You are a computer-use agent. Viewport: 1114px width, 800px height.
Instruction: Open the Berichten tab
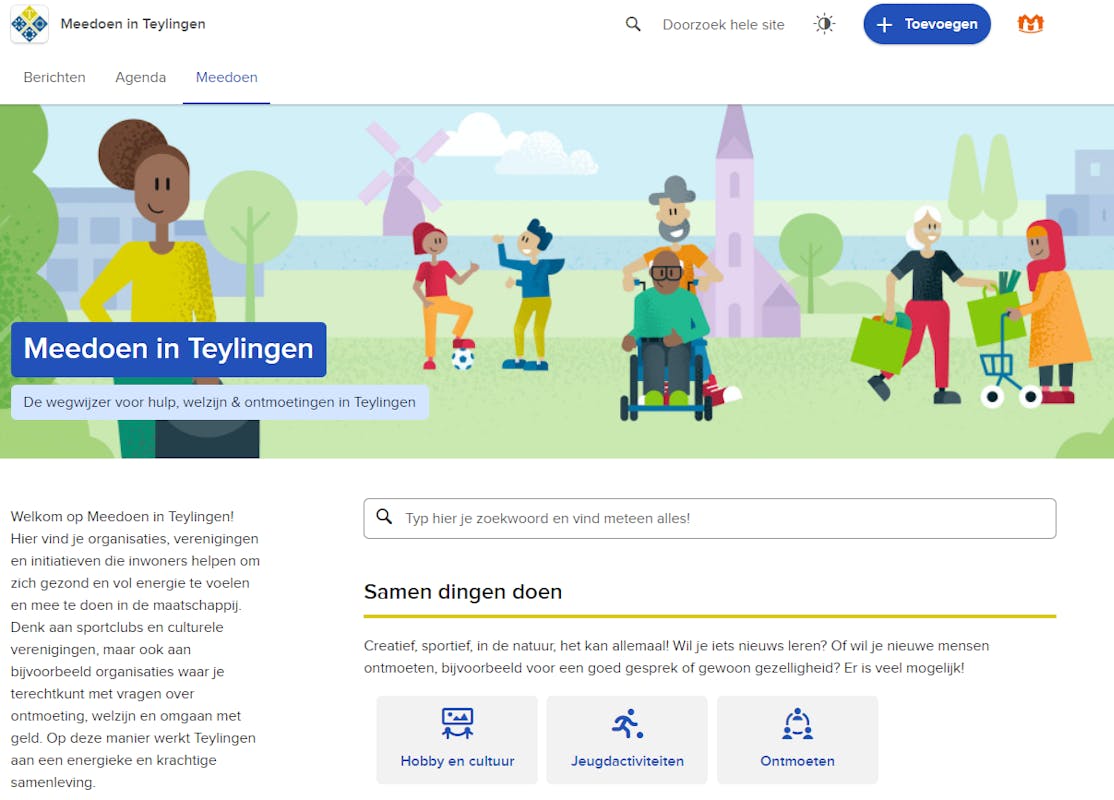55,77
